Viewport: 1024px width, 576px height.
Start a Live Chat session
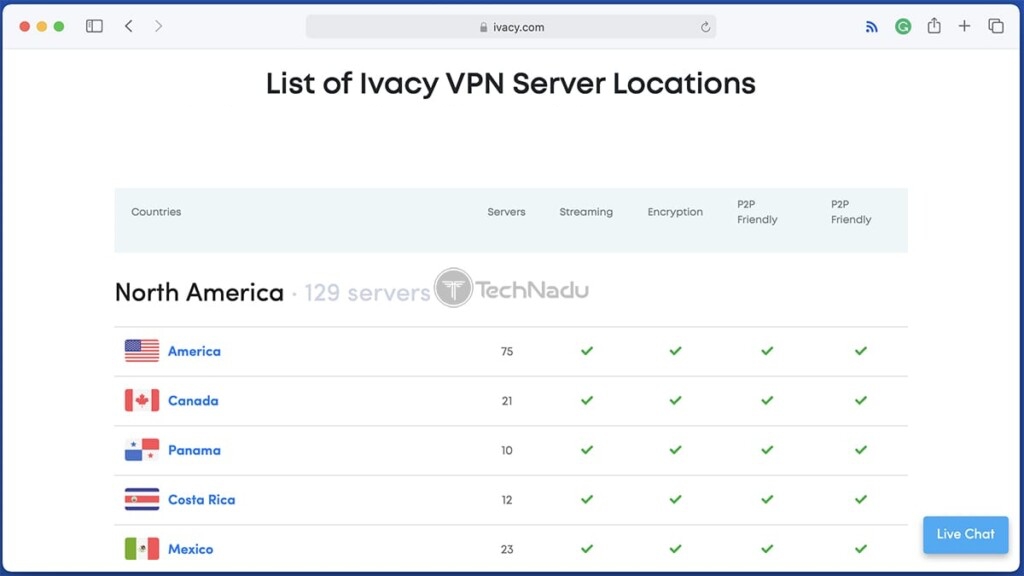(x=965, y=534)
